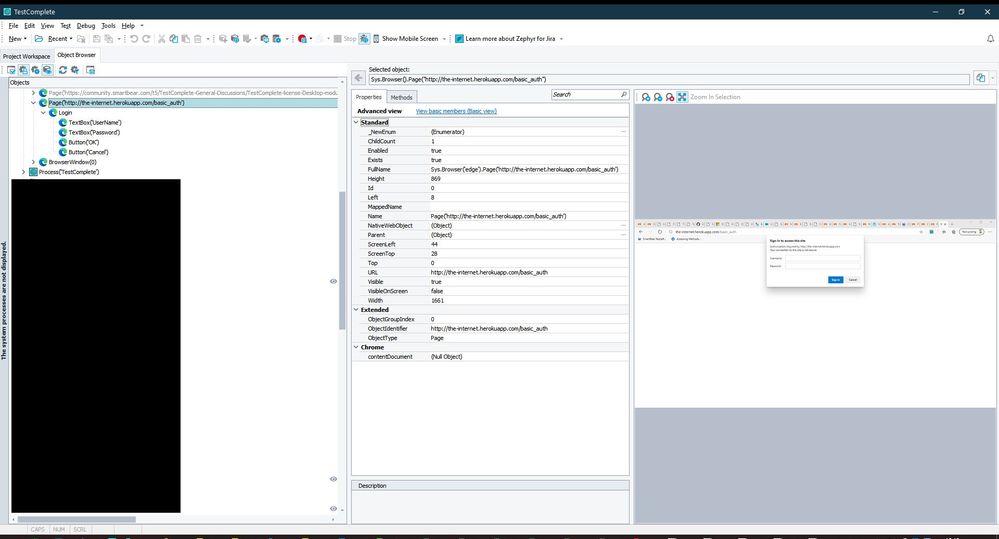Click the grayed-out Stop button in the toolbar

coord(348,39)
